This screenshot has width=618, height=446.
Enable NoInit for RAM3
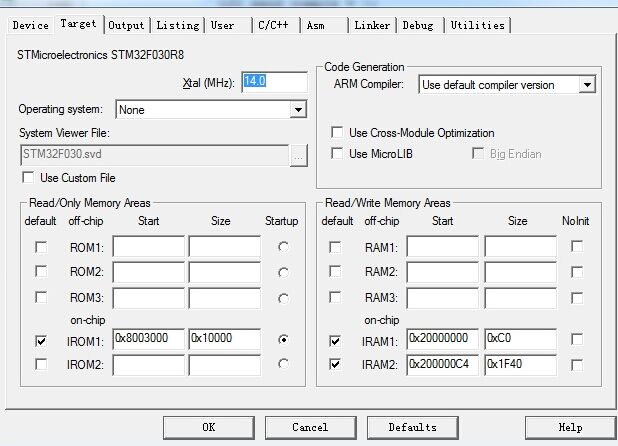tap(577, 298)
